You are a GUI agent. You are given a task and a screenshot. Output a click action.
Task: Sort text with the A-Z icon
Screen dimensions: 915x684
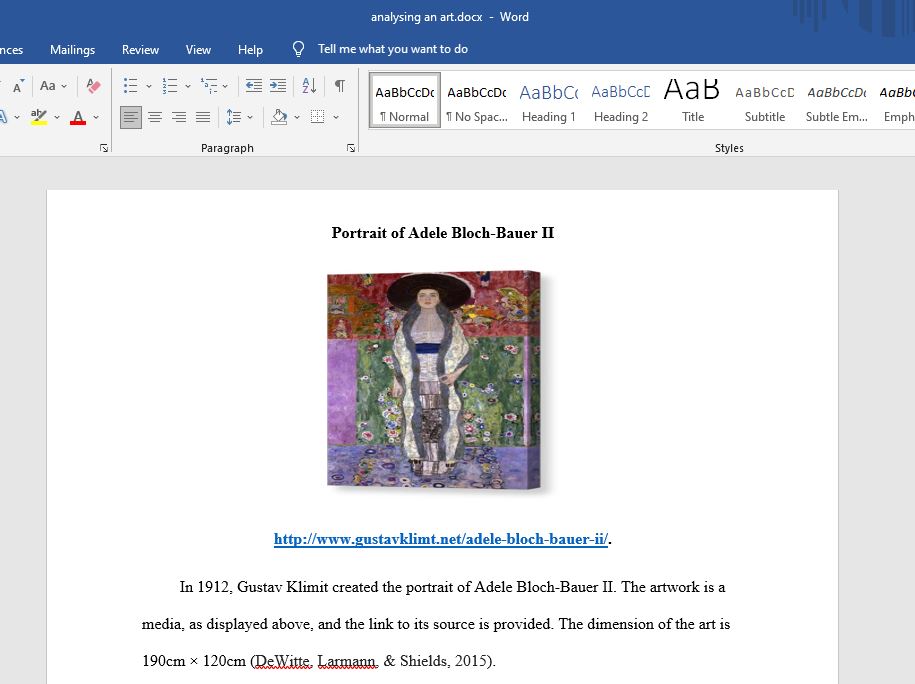pos(309,86)
